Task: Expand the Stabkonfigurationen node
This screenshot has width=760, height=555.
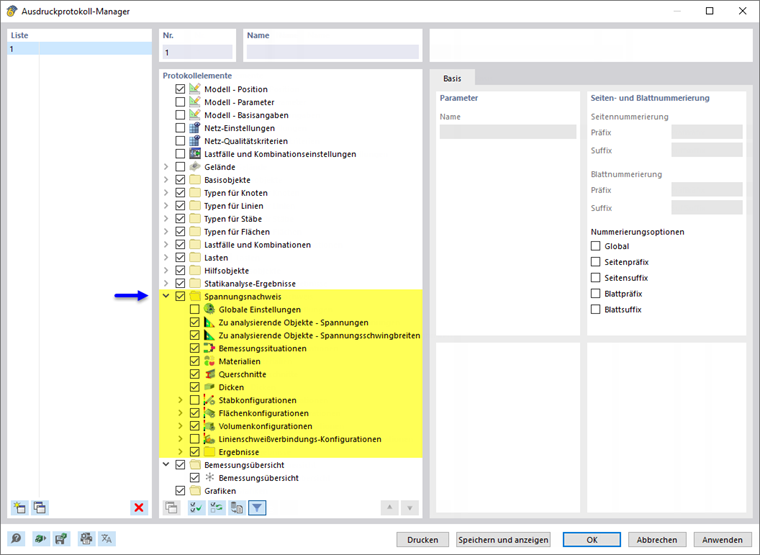Action: 180,400
